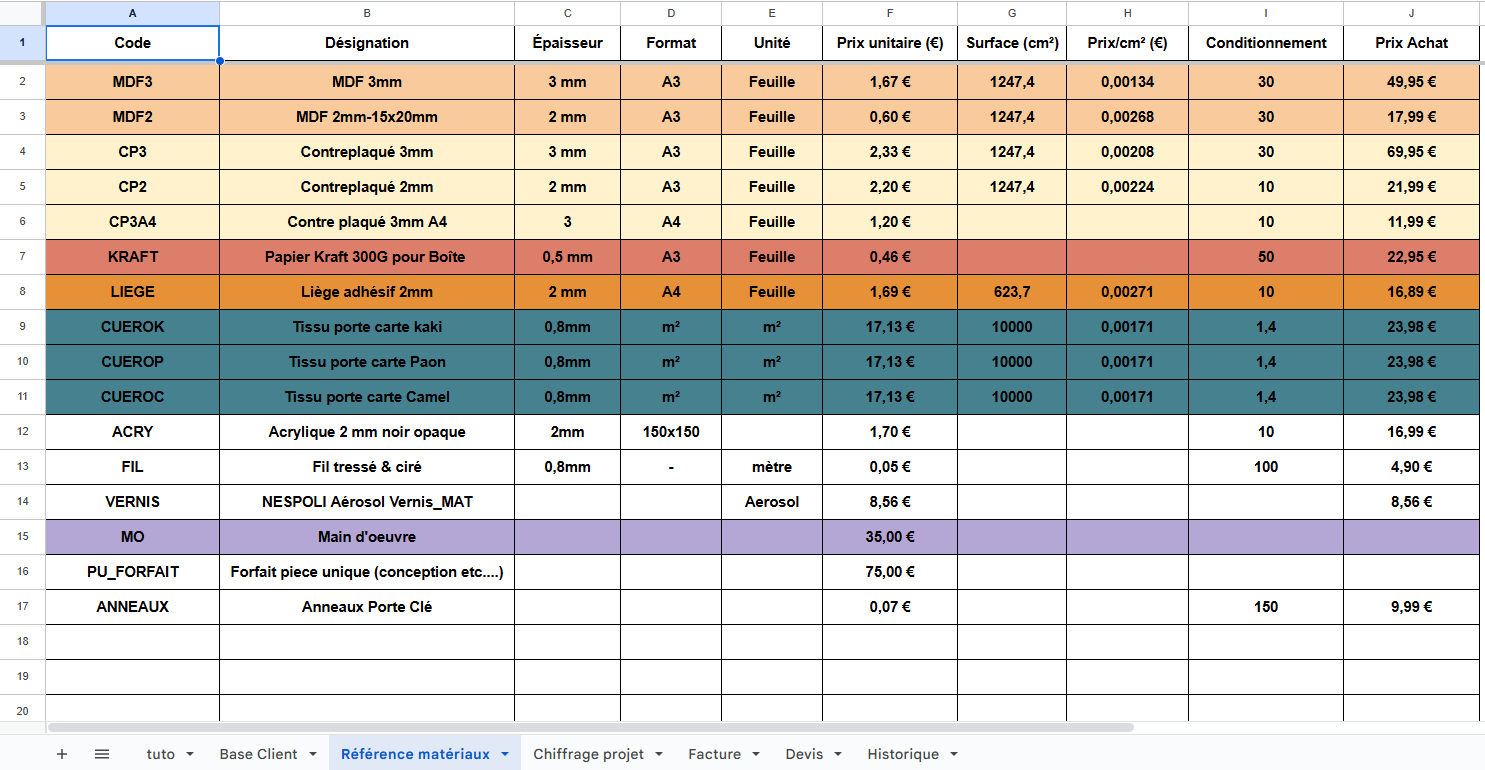Screen dimensions: 1485x770
Task: Add a new sheet with the plus icon
Action: coord(62,753)
